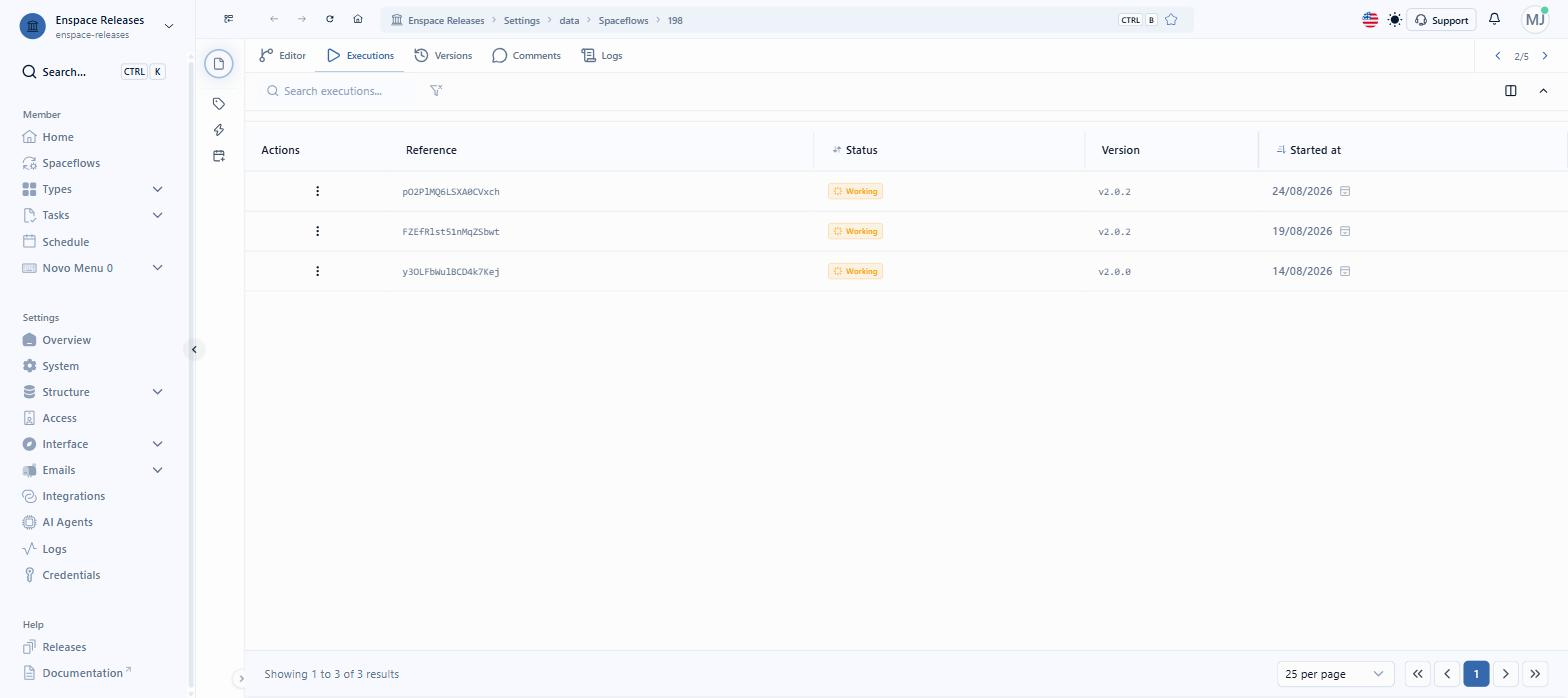
Task: Expand the Emails settings section
Action: (x=157, y=470)
